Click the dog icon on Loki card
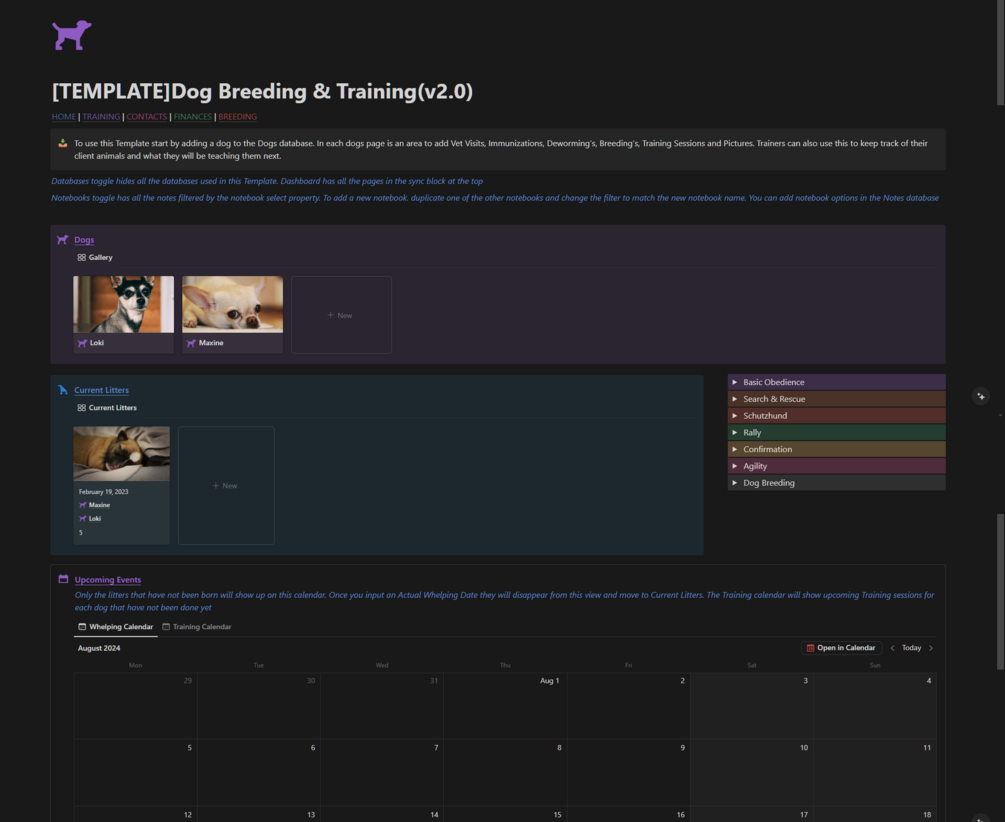This screenshot has height=822, width=1005. pyautogui.click(x=82, y=343)
